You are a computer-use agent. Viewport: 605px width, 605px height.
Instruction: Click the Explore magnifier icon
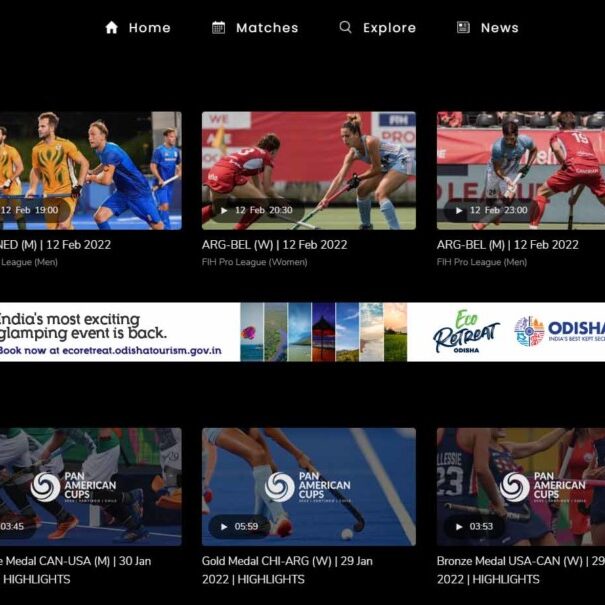pos(345,27)
